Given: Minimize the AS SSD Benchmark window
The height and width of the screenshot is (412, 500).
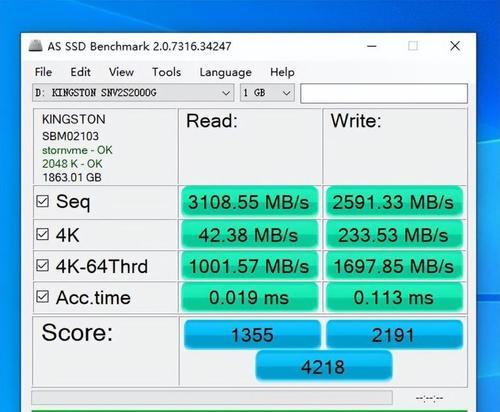Looking at the screenshot, I should pyautogui.click(x=372, y=46).
